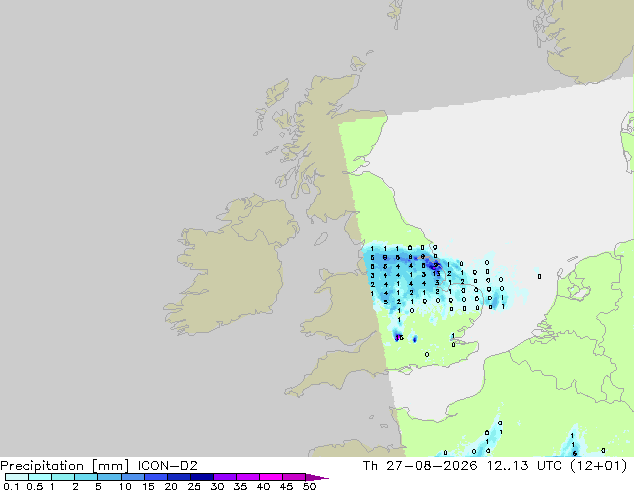Click the above-50 arrow tip on the legend
634x490 pixels.
click(317, 477)
